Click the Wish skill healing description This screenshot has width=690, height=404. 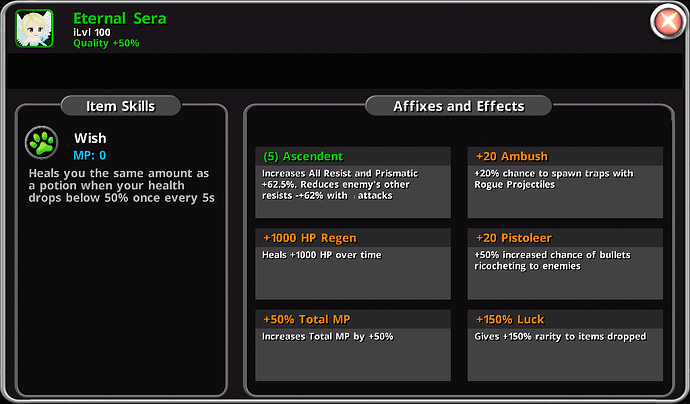coord(121,184)
